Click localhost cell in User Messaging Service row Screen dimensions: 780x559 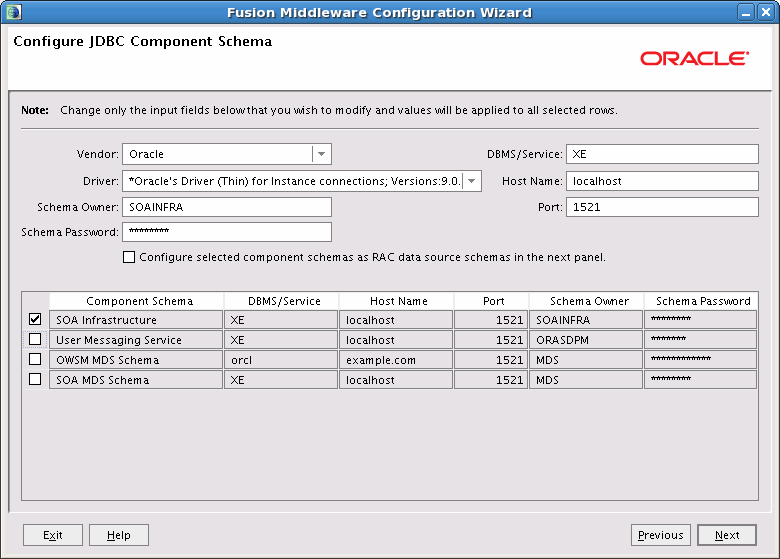396,340
